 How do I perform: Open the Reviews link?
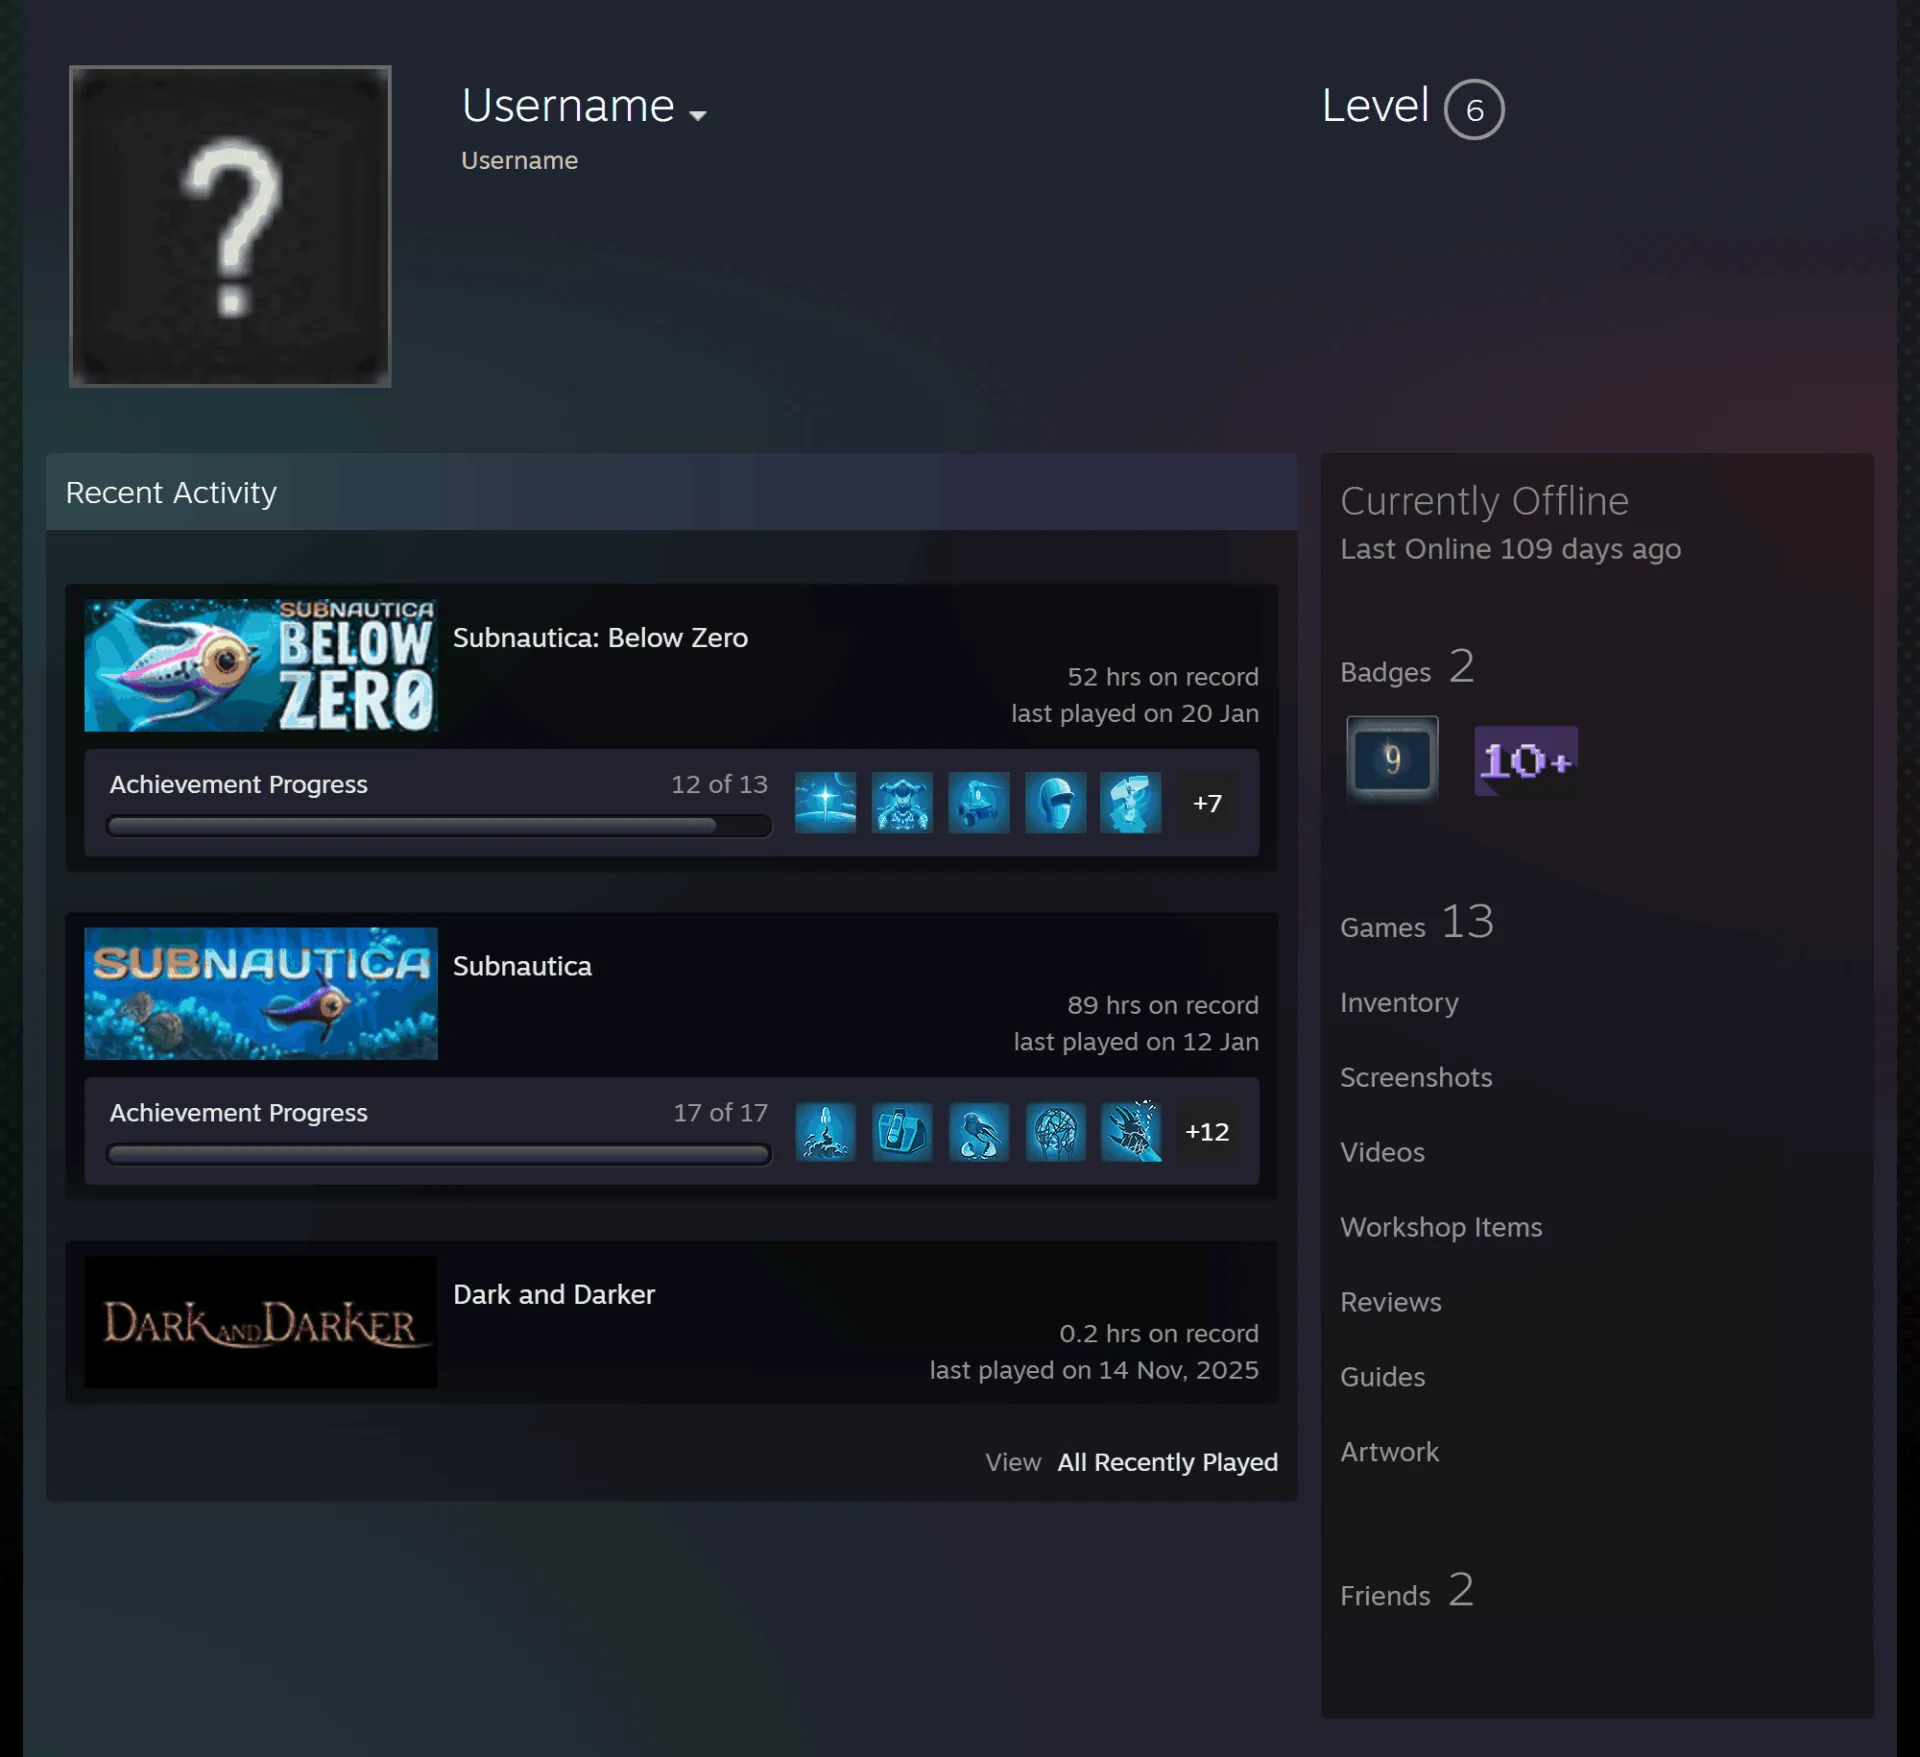[x=1391, y=1302]
